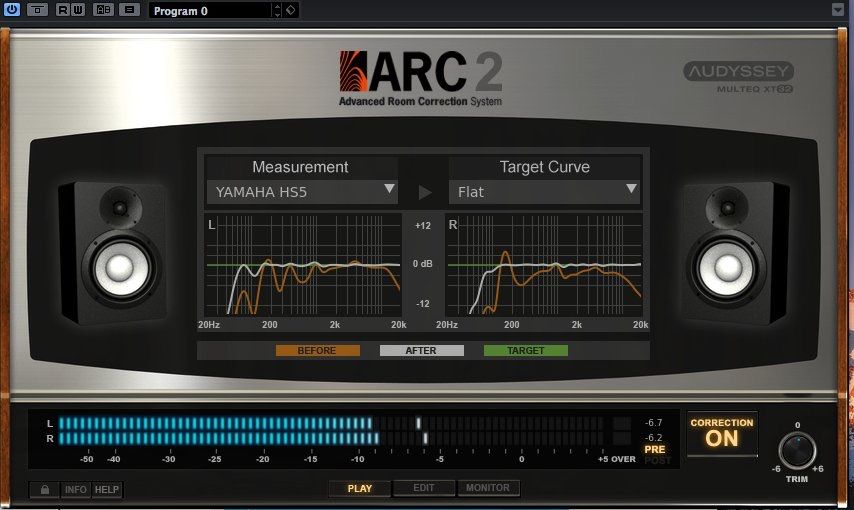Viewport: 854px width, 510px height.
Task: Switch to the MONITOR tab
Action: pyautogui.click(x=488, y=488)
